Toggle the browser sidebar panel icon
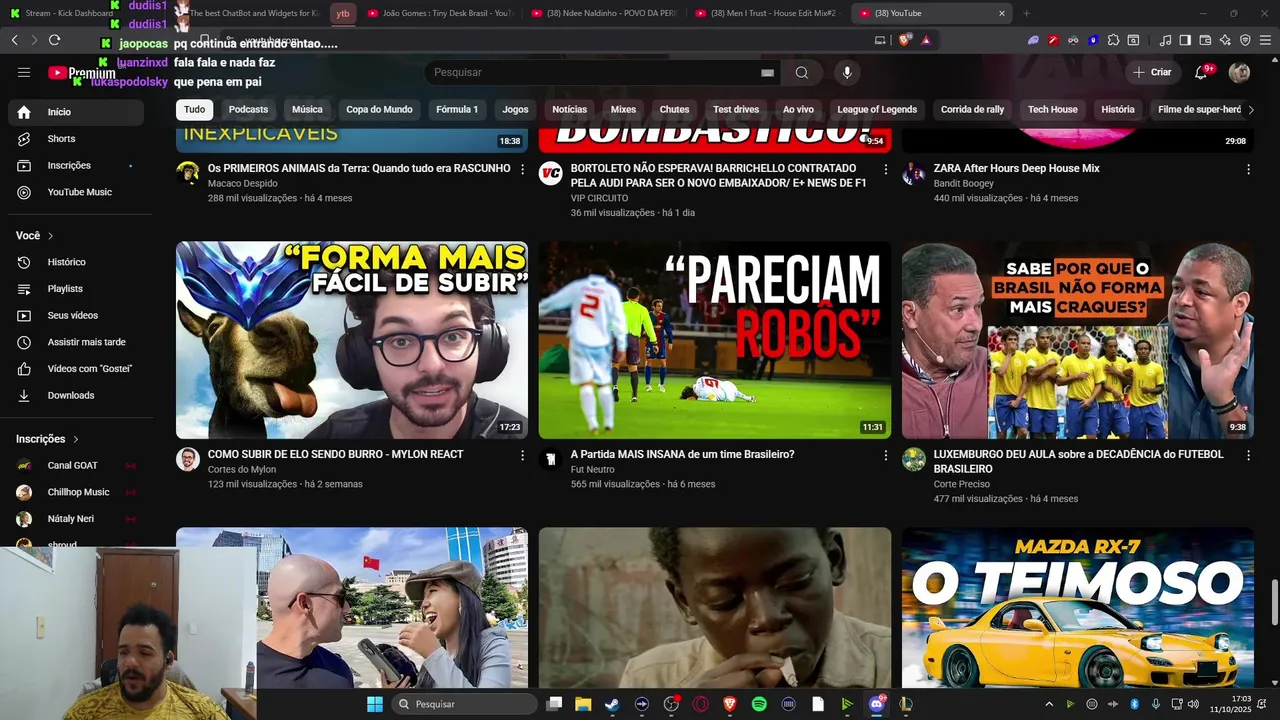This screenshot has width=1280, height=720. point(1185,40)
